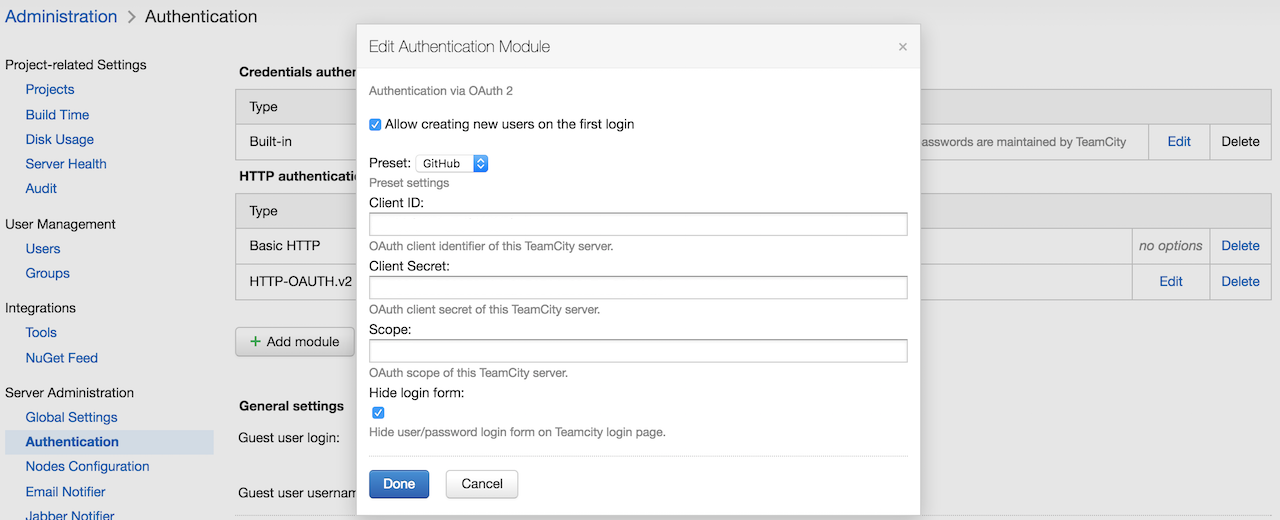Open the Preset GitHub dropdown
Viewport: 1280px width, 520px height.
coord(452,163)
